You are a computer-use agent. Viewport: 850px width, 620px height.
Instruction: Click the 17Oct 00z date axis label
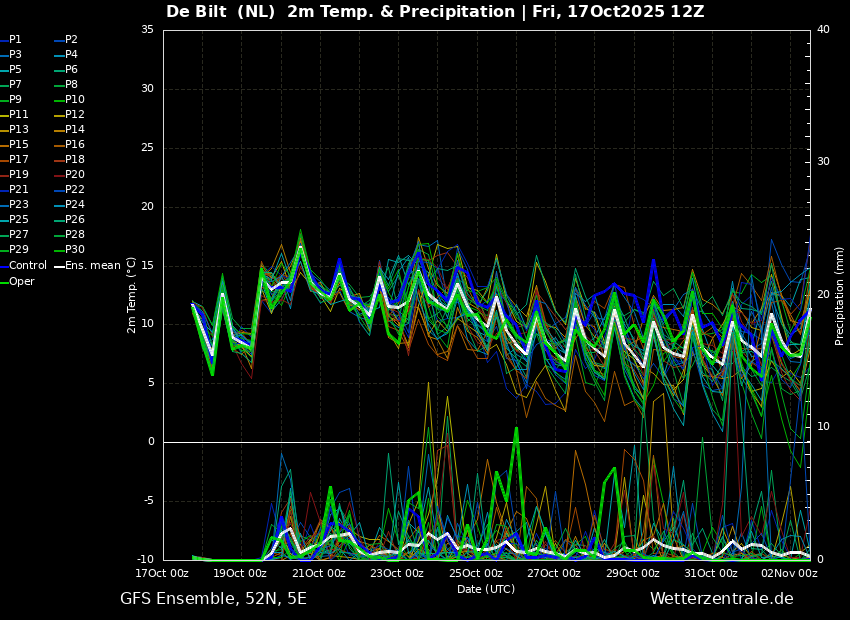click(x=162, y=573)
